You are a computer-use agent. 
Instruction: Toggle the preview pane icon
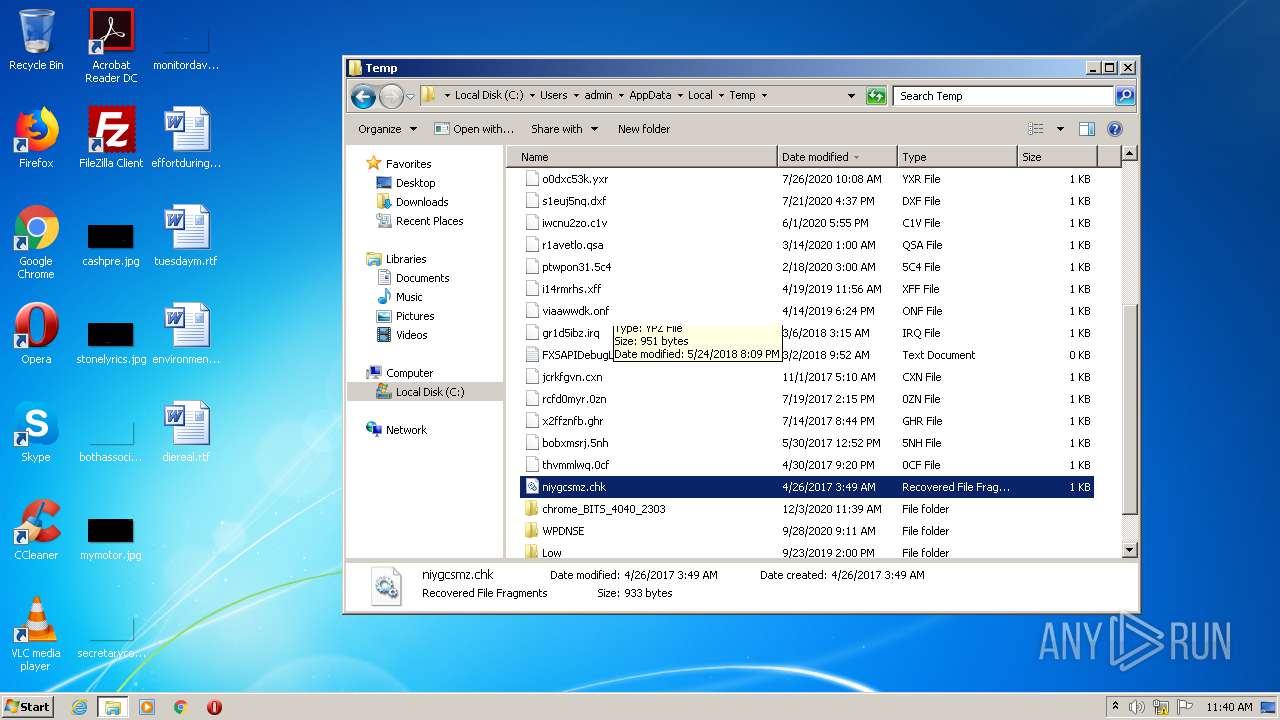click(1087, 129)
